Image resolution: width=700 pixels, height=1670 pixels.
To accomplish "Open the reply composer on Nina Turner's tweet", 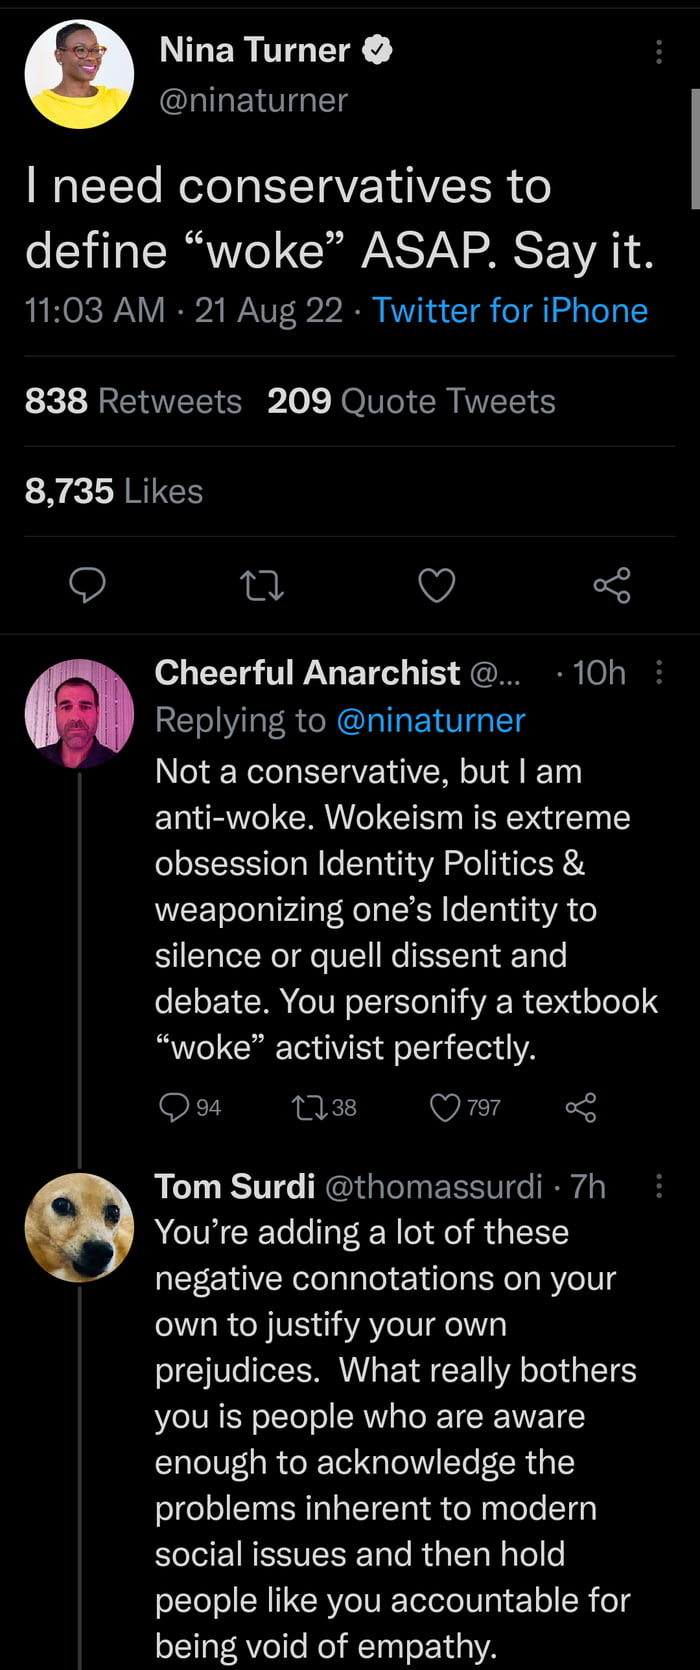I will pos(87,585).
